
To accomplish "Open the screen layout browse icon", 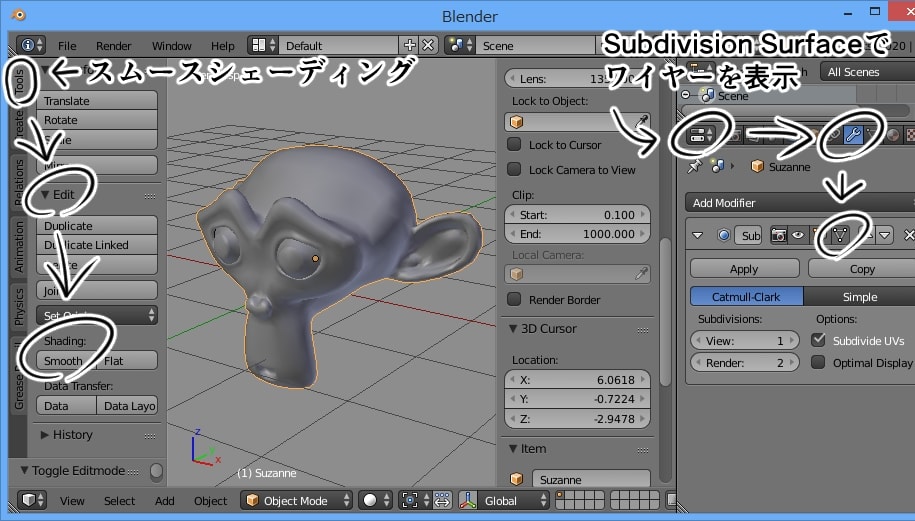I will click(263, 45).
